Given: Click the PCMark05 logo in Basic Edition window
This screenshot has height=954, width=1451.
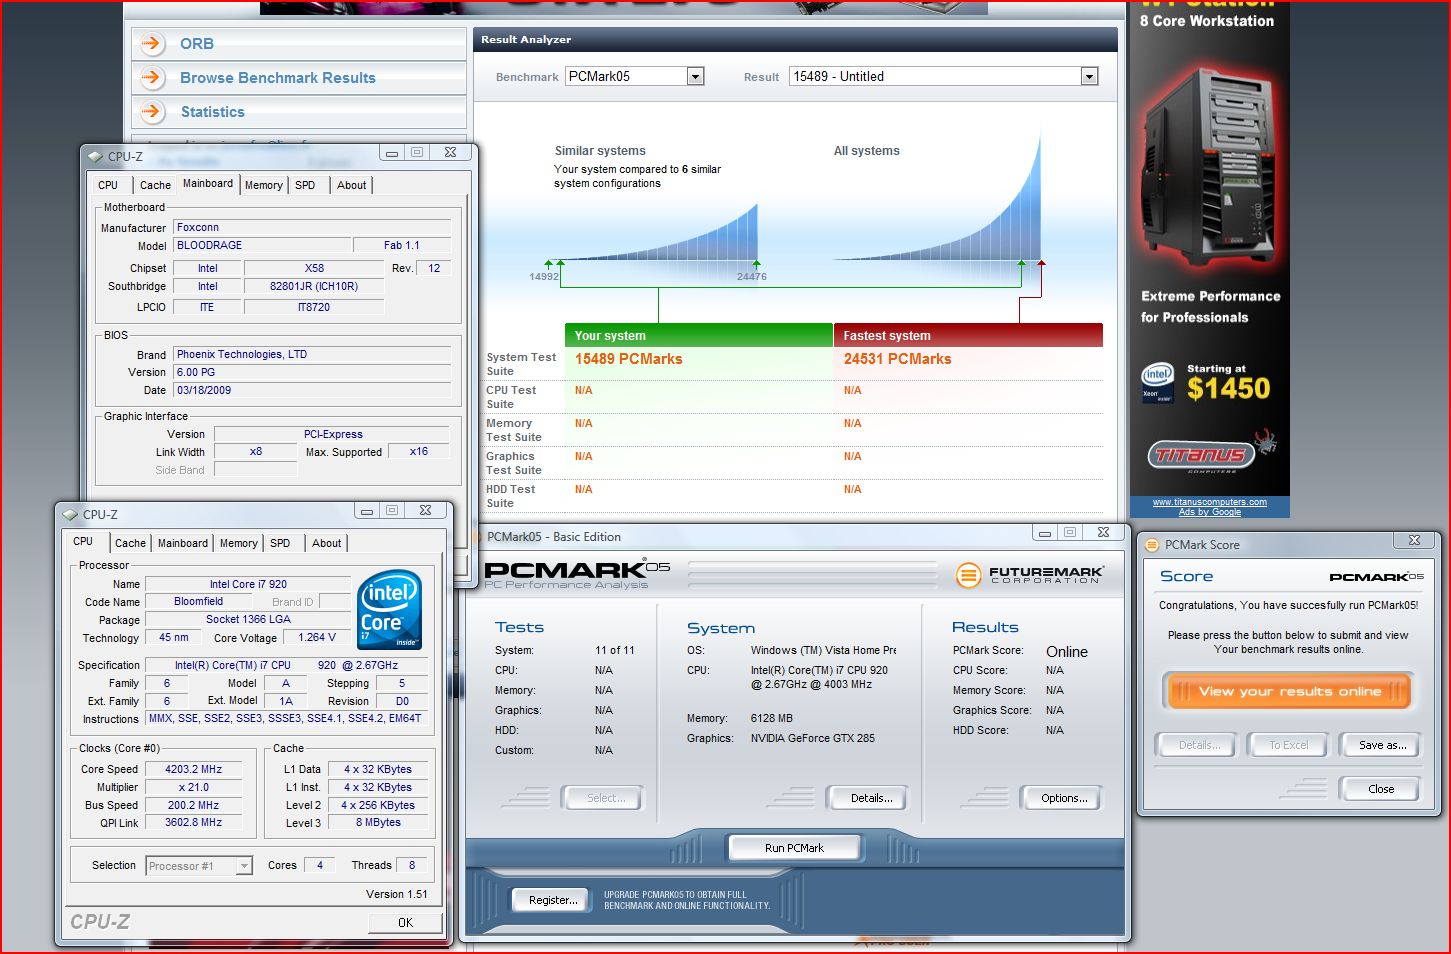Looking at the screenshot, I should tap(577, 574).
